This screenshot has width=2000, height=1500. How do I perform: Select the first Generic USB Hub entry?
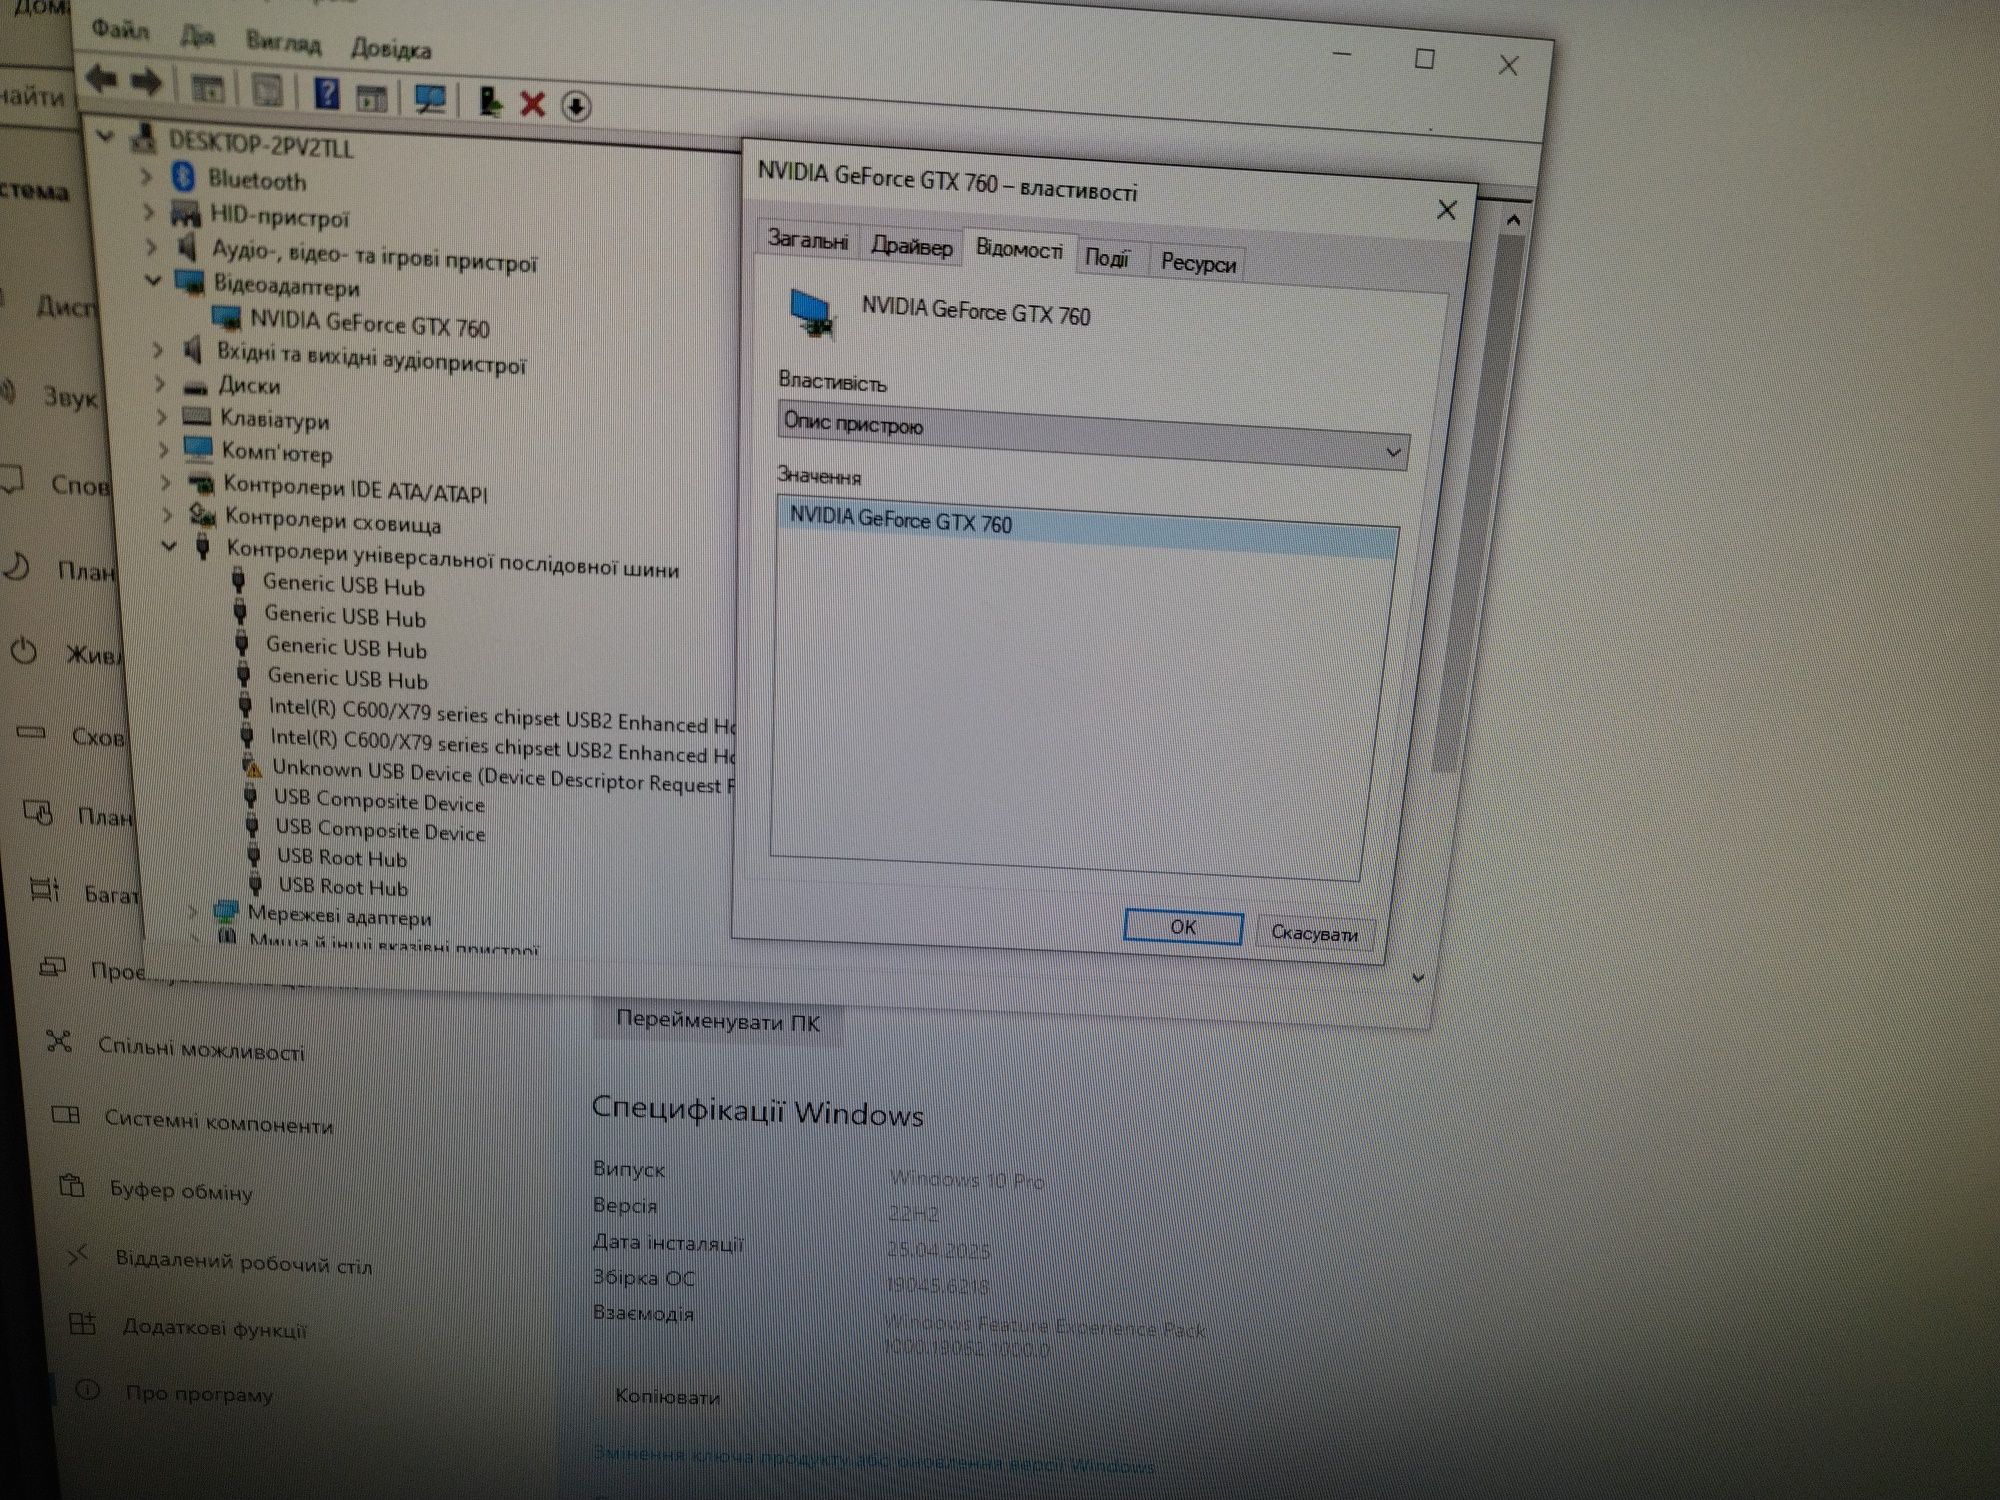[344, 585]
